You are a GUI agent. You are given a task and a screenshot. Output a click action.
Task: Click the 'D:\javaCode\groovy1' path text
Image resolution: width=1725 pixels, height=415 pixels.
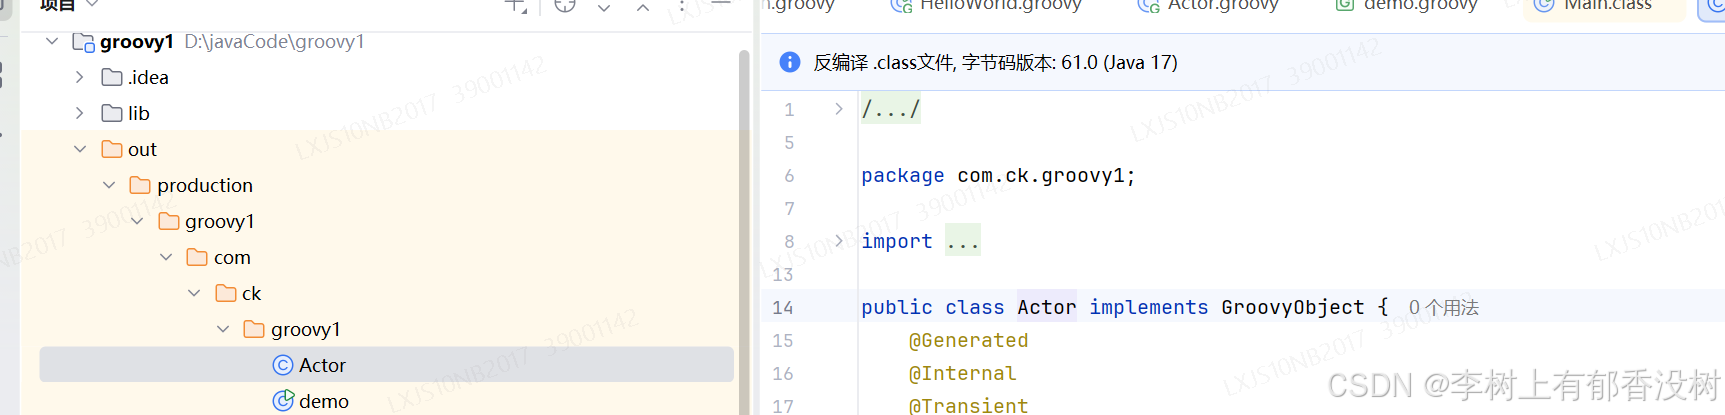274,41
